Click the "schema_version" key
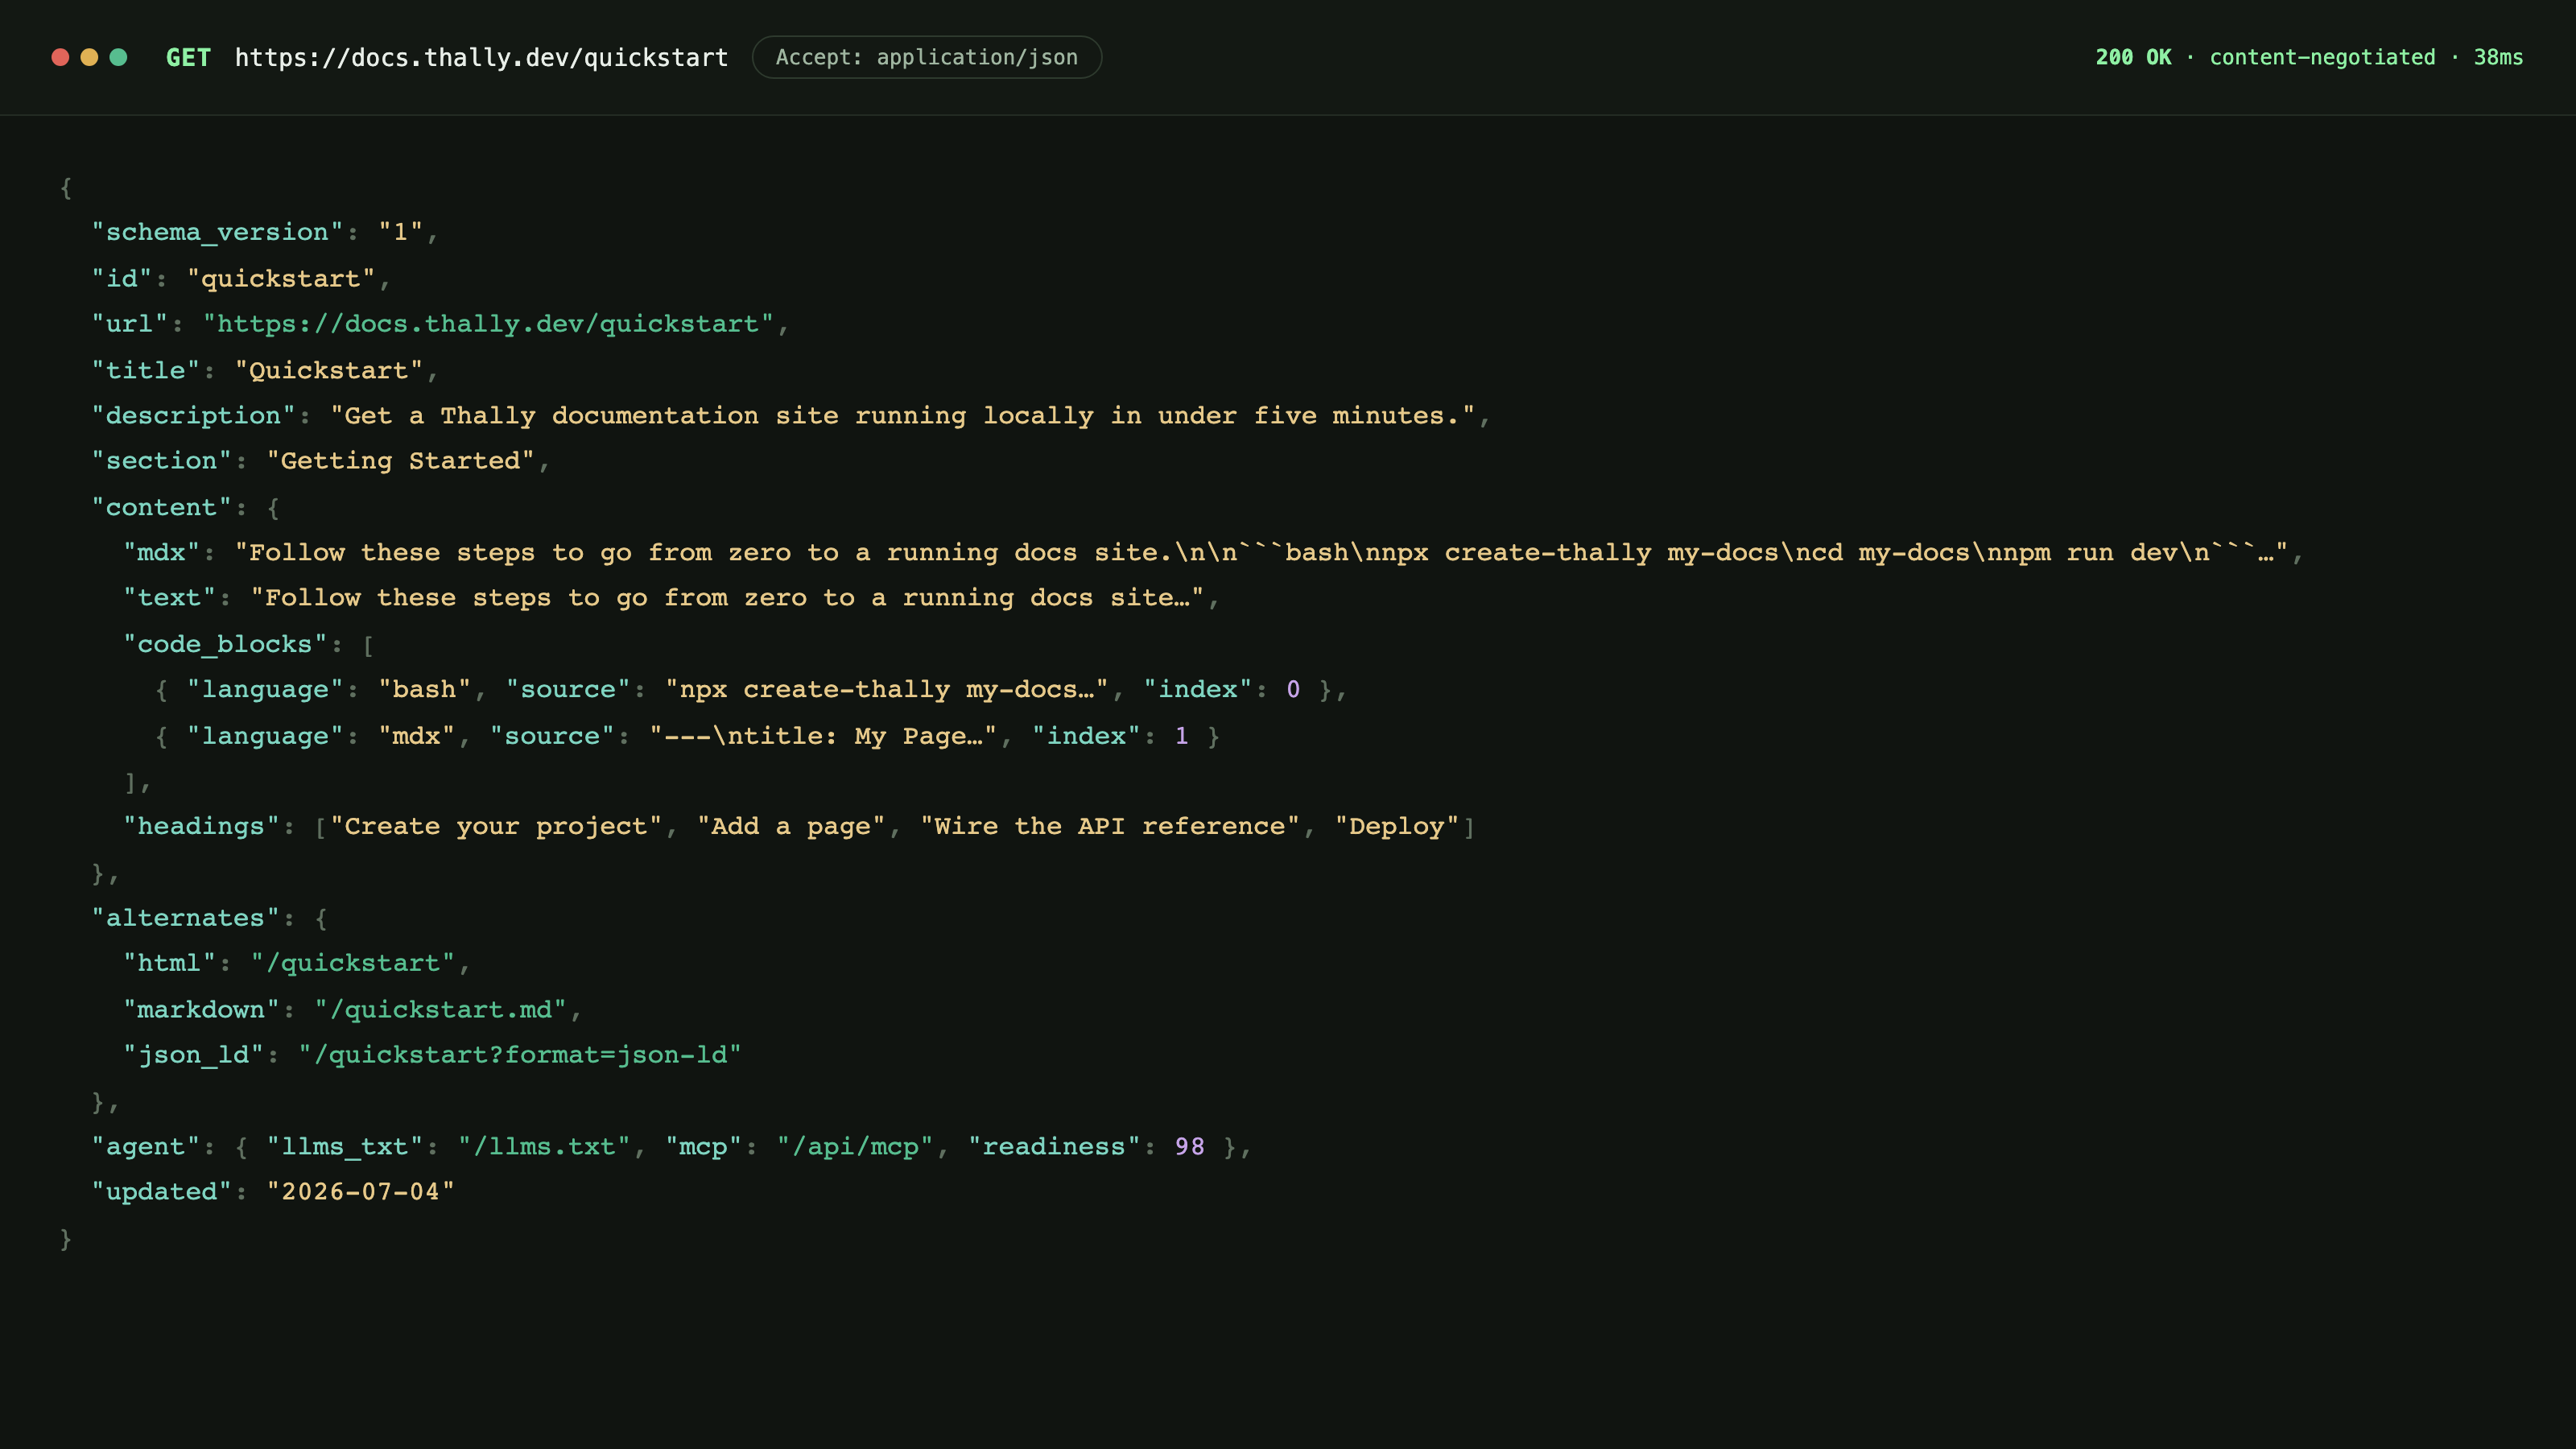Screen dimensions: 2576x1449 click(x=217, y=232)
